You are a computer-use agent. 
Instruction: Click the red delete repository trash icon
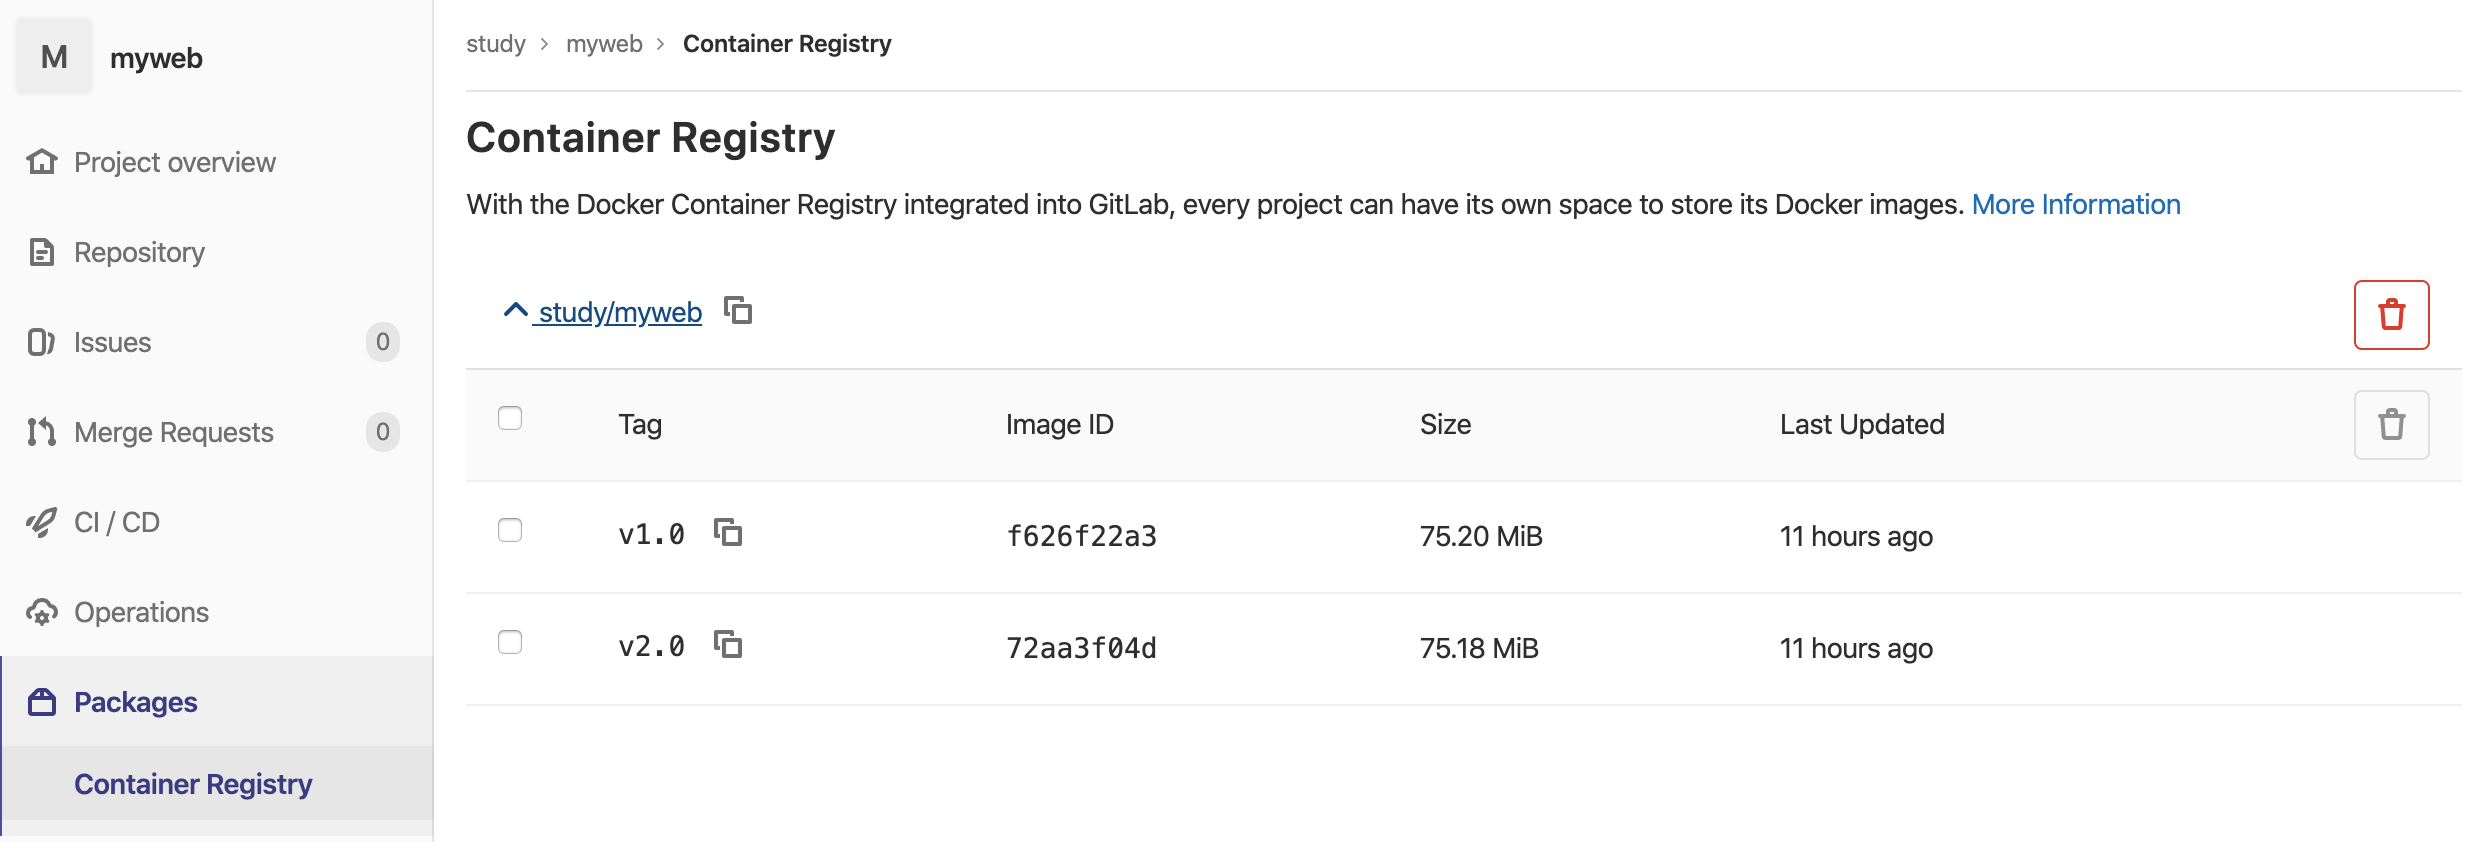(2391, 315)
